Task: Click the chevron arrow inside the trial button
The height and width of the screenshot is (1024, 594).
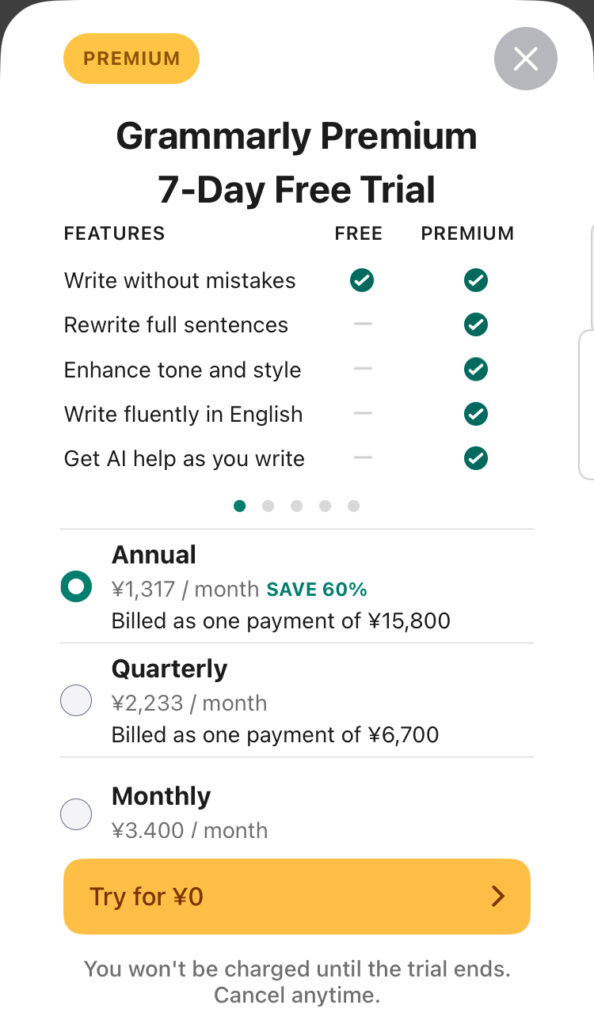Action: click(497, 897)
